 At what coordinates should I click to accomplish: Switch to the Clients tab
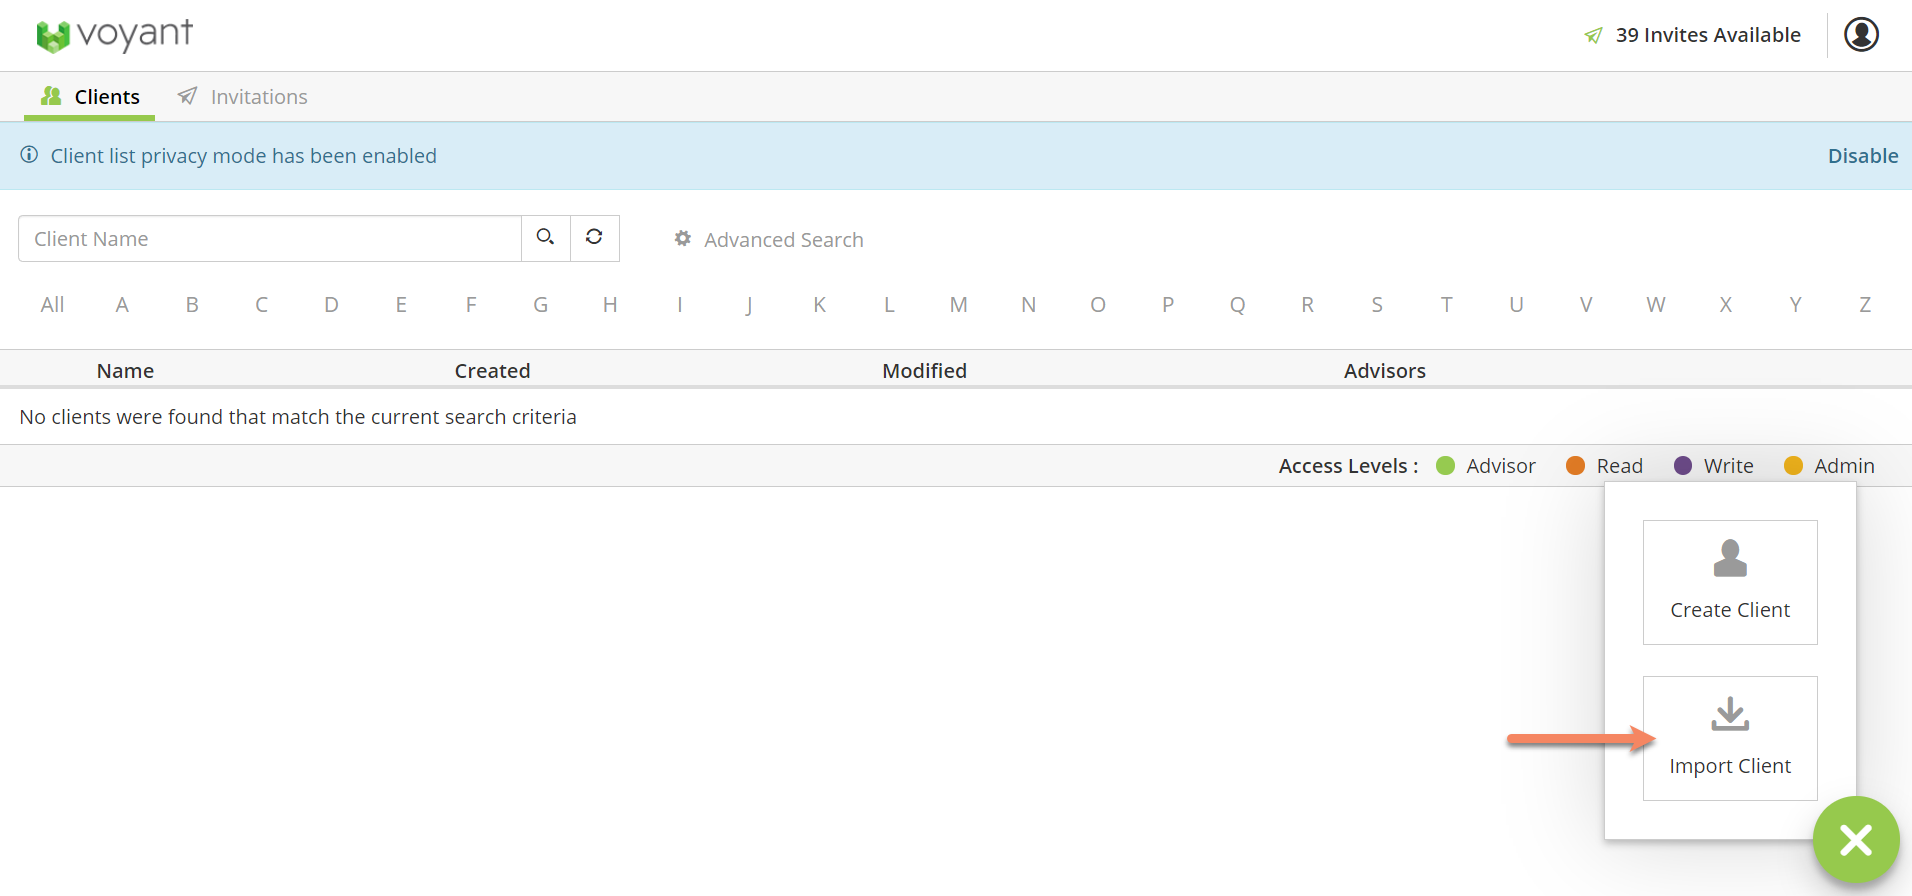pos(90,97)
